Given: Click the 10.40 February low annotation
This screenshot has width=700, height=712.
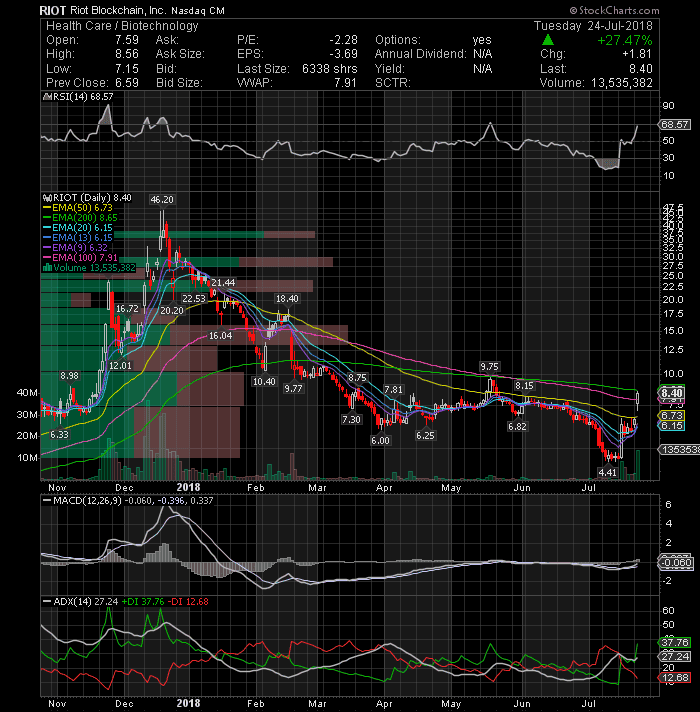Looking at the screenshot, I should [264, 381].
